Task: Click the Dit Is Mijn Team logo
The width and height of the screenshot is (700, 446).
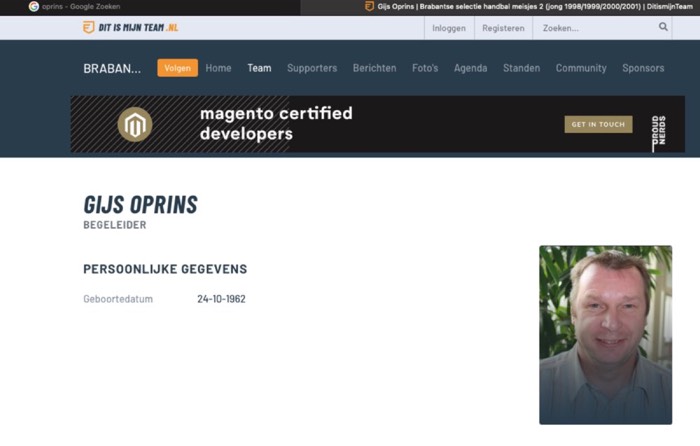Action: [x=123, y=28]
